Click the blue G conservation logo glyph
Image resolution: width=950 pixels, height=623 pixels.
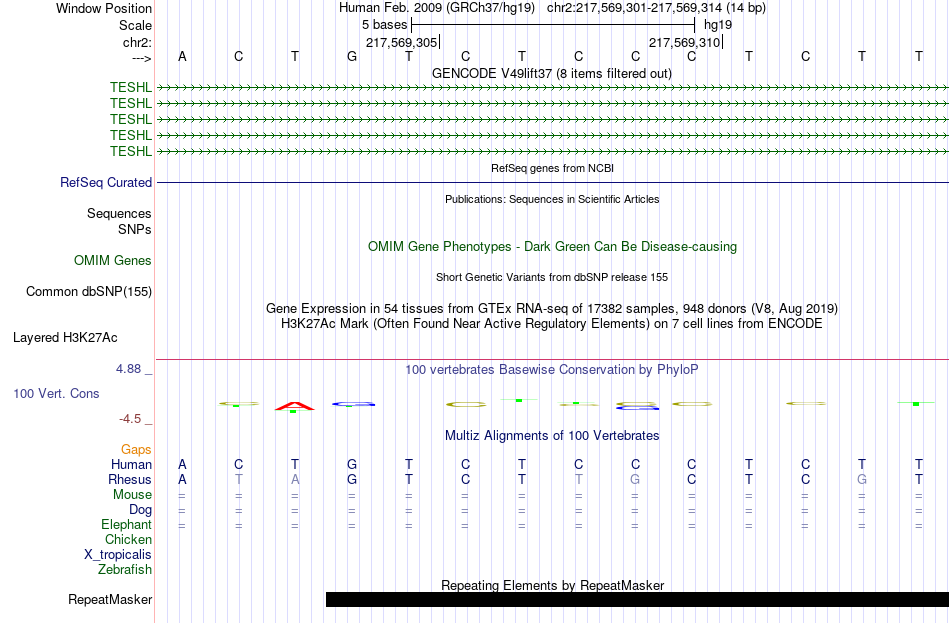354,404
